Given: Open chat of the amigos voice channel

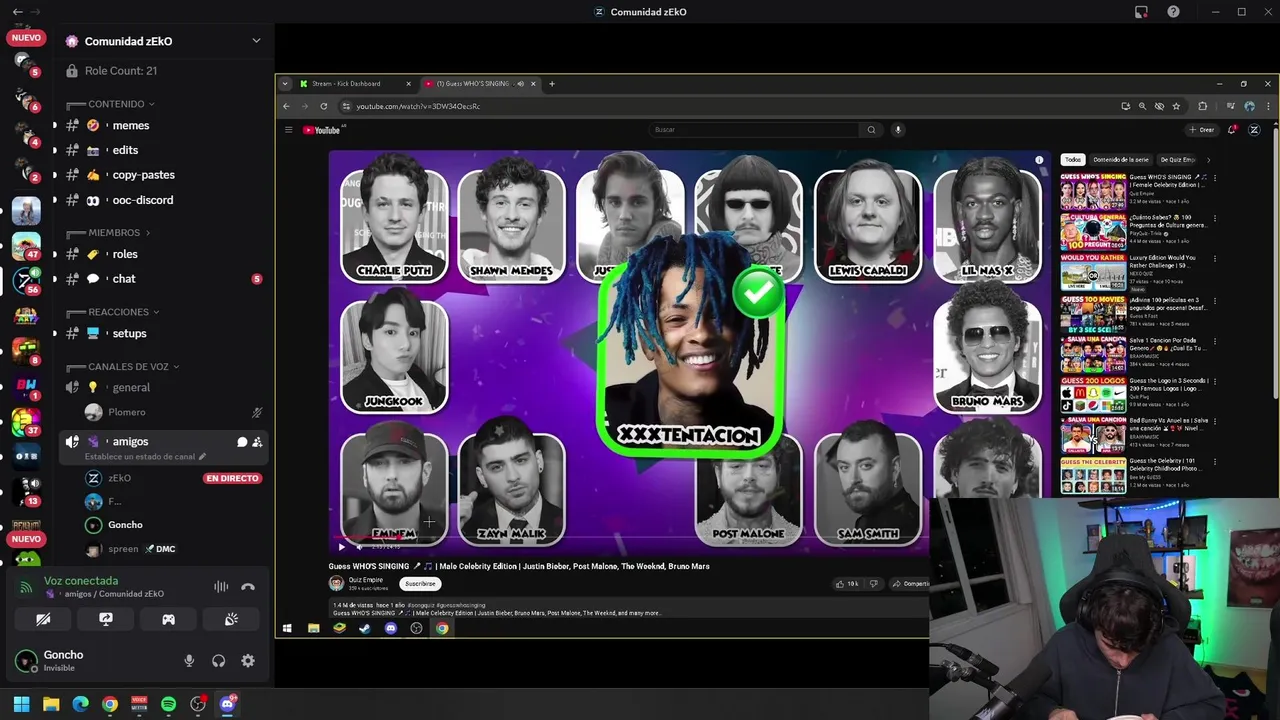Looking at the screenshot, I should point(242,442).
